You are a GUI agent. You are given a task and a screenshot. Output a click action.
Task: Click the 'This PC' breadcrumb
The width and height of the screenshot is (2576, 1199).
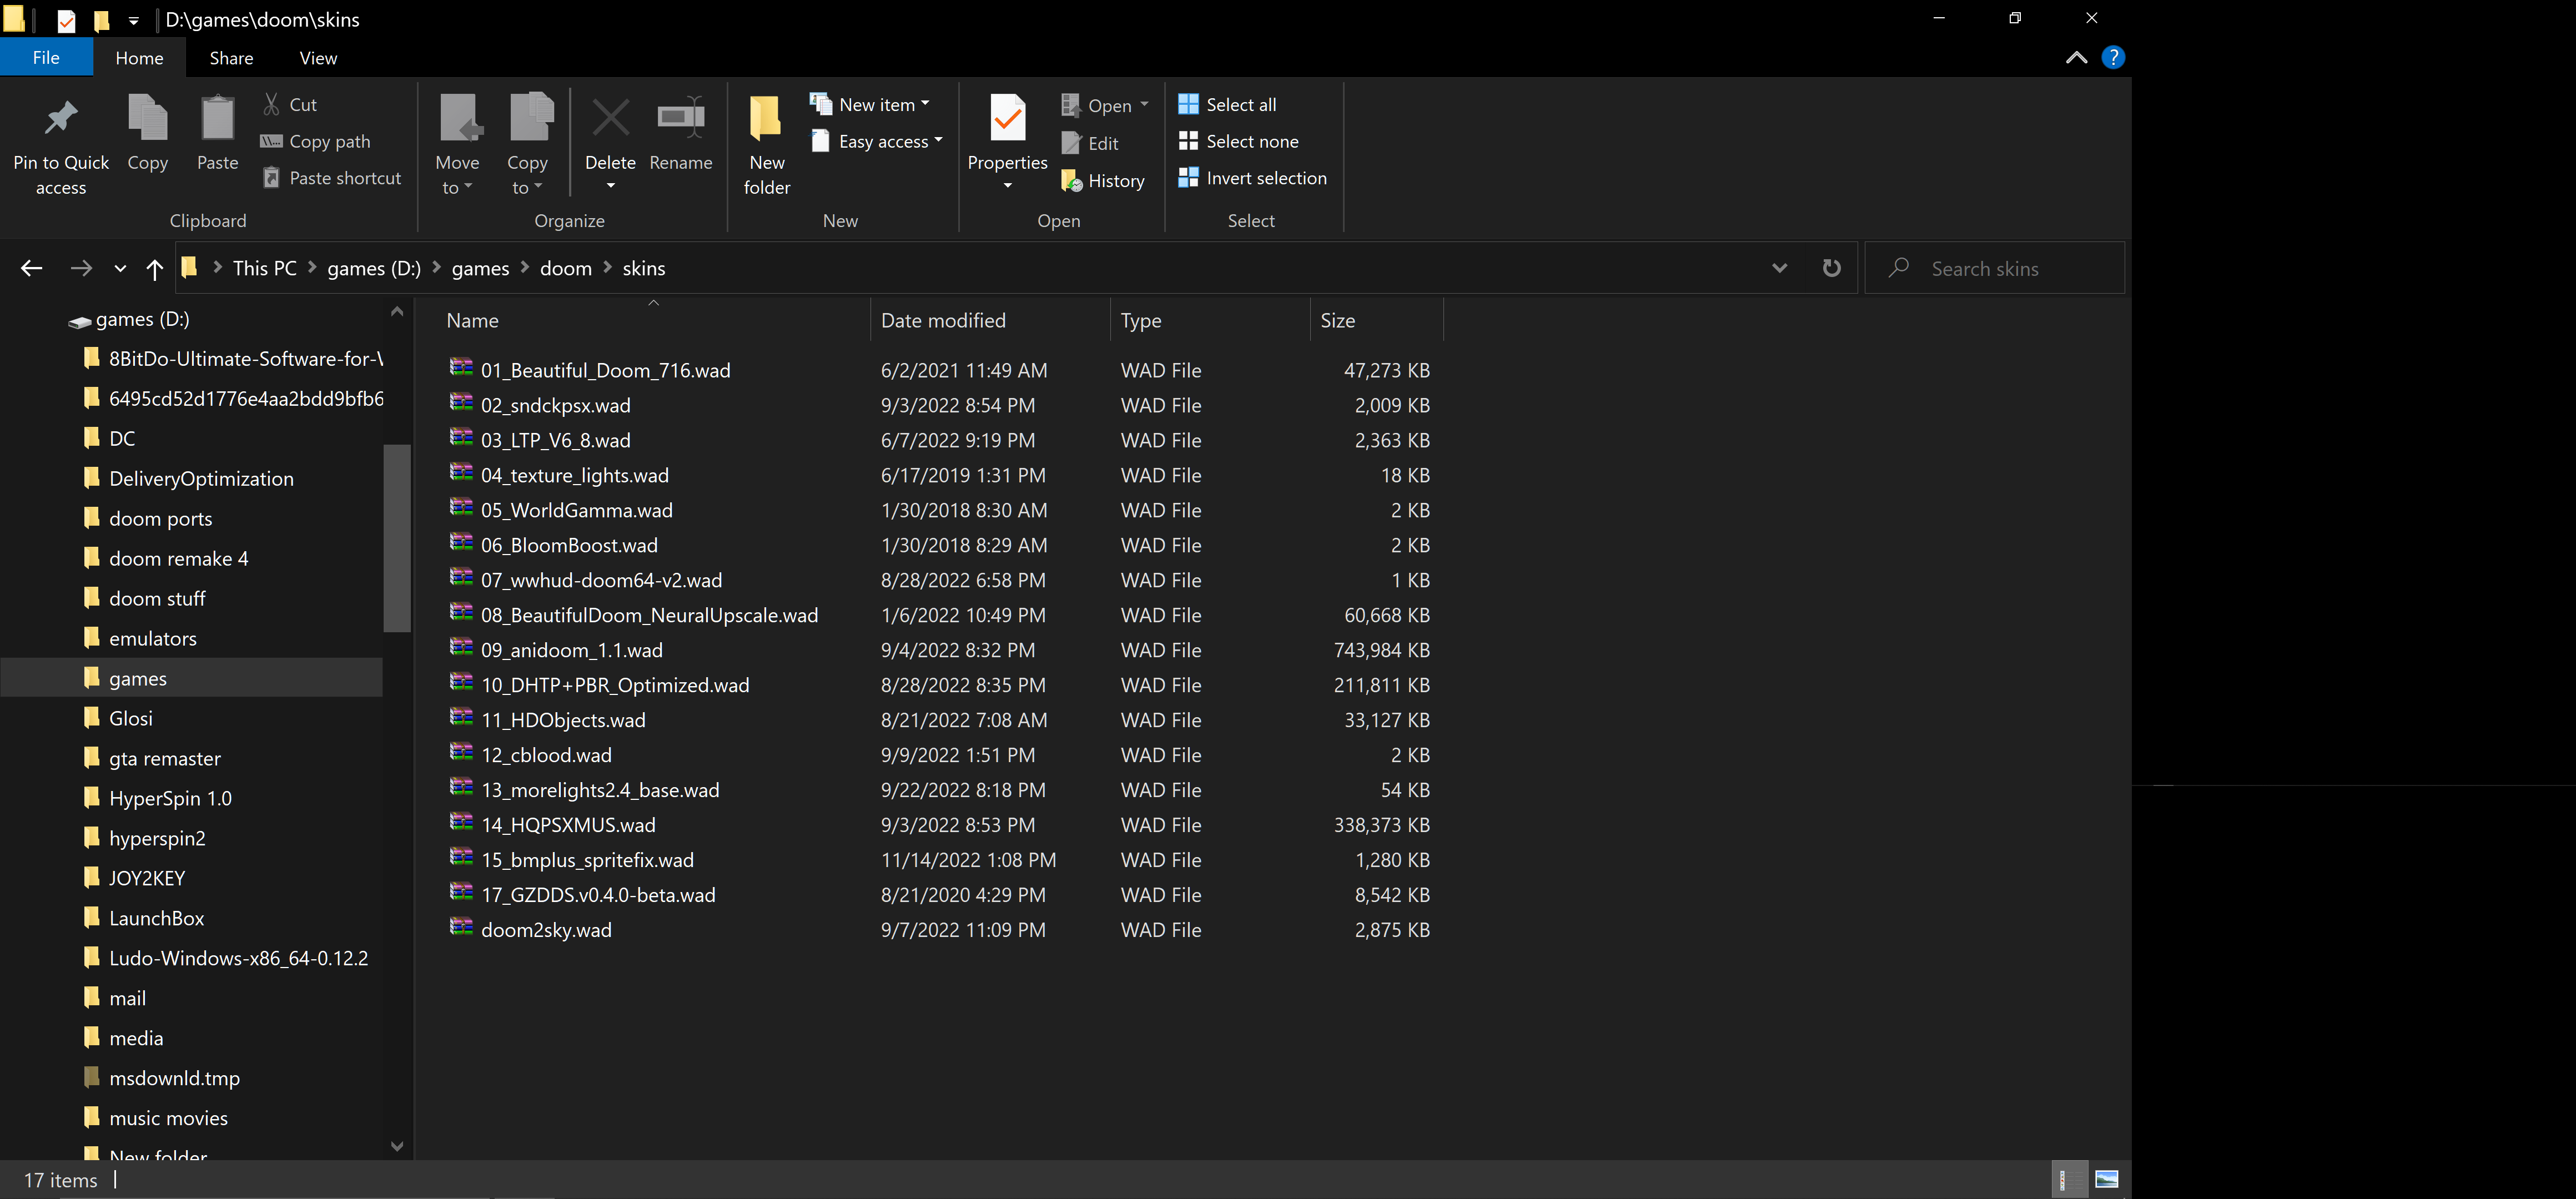pos(264,268)
